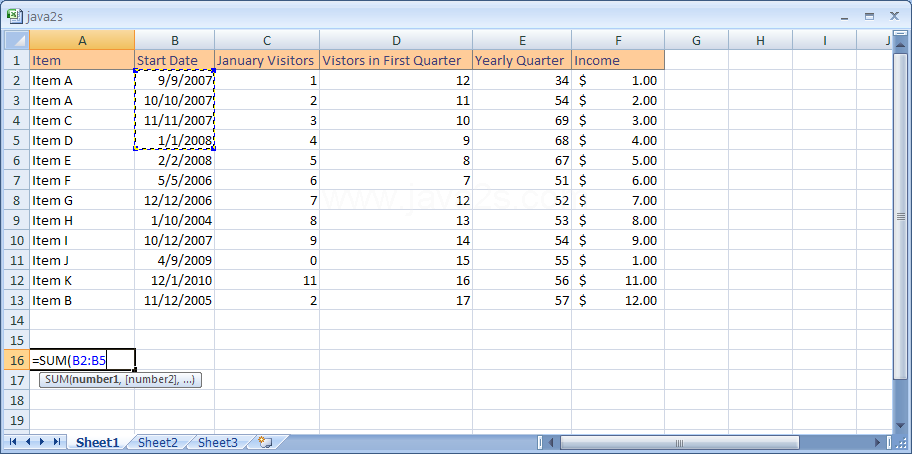
Task: Select row 16 header
Action: point(17,360)
